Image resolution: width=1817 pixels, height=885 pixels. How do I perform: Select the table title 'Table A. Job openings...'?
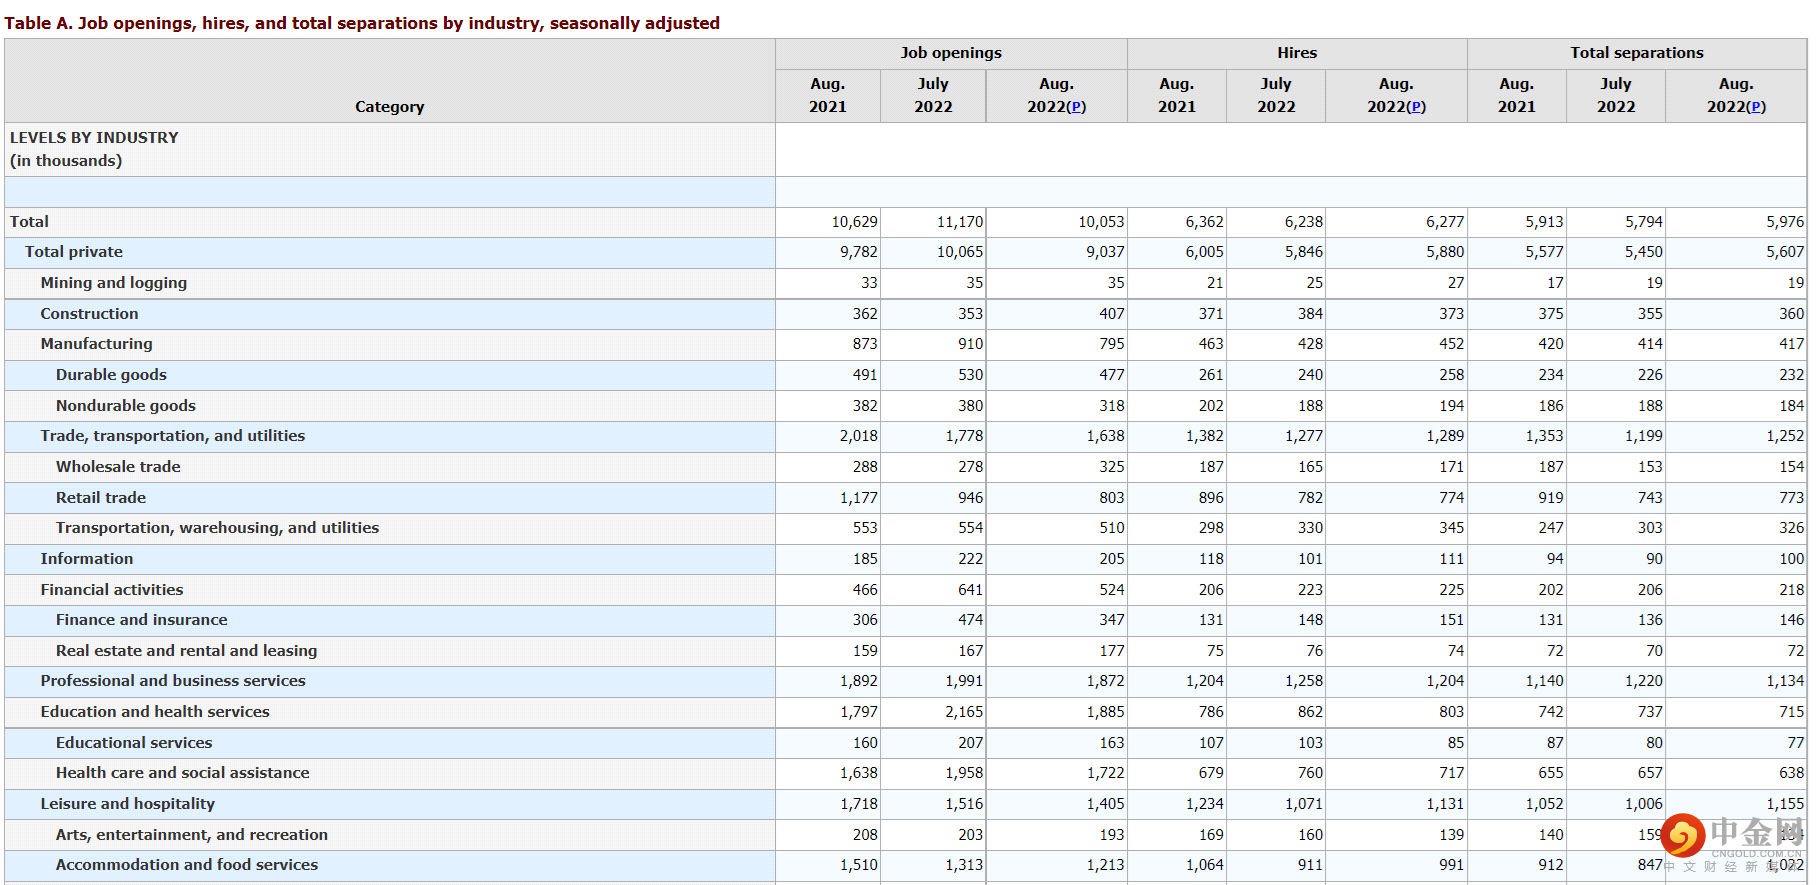[x=362, y=23]
